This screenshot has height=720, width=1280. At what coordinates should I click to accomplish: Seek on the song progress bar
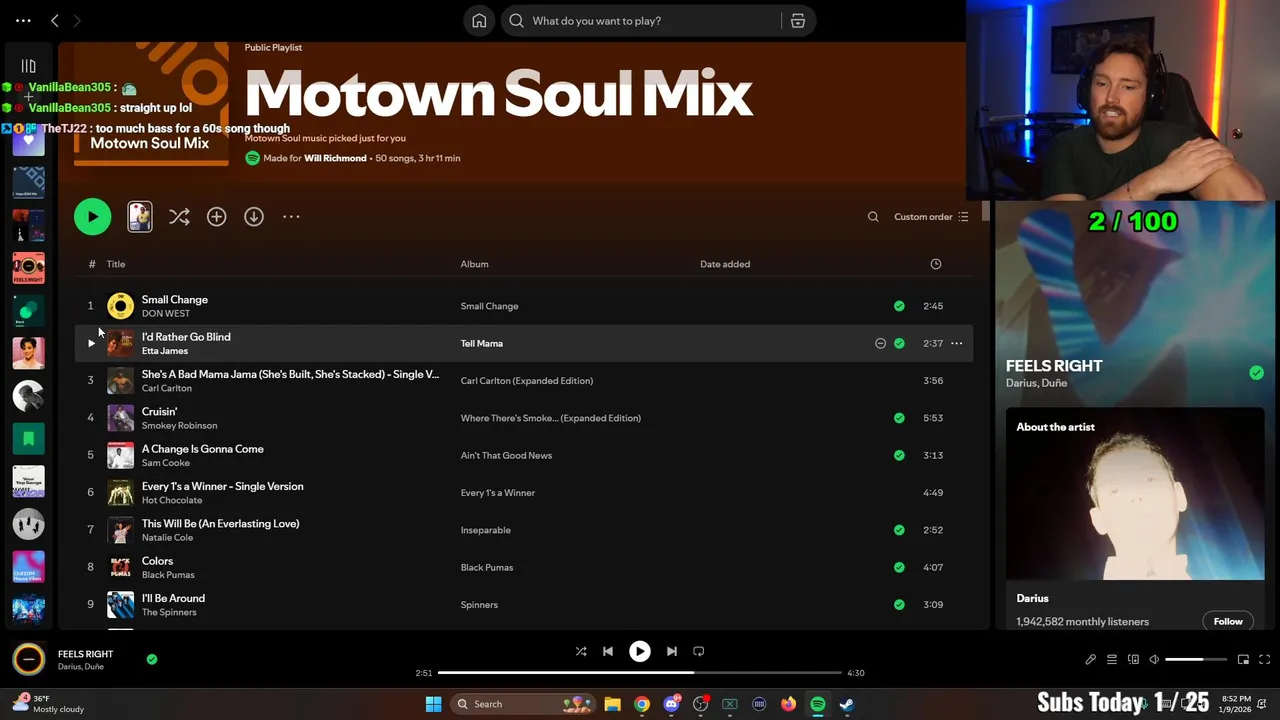point(640,673)
